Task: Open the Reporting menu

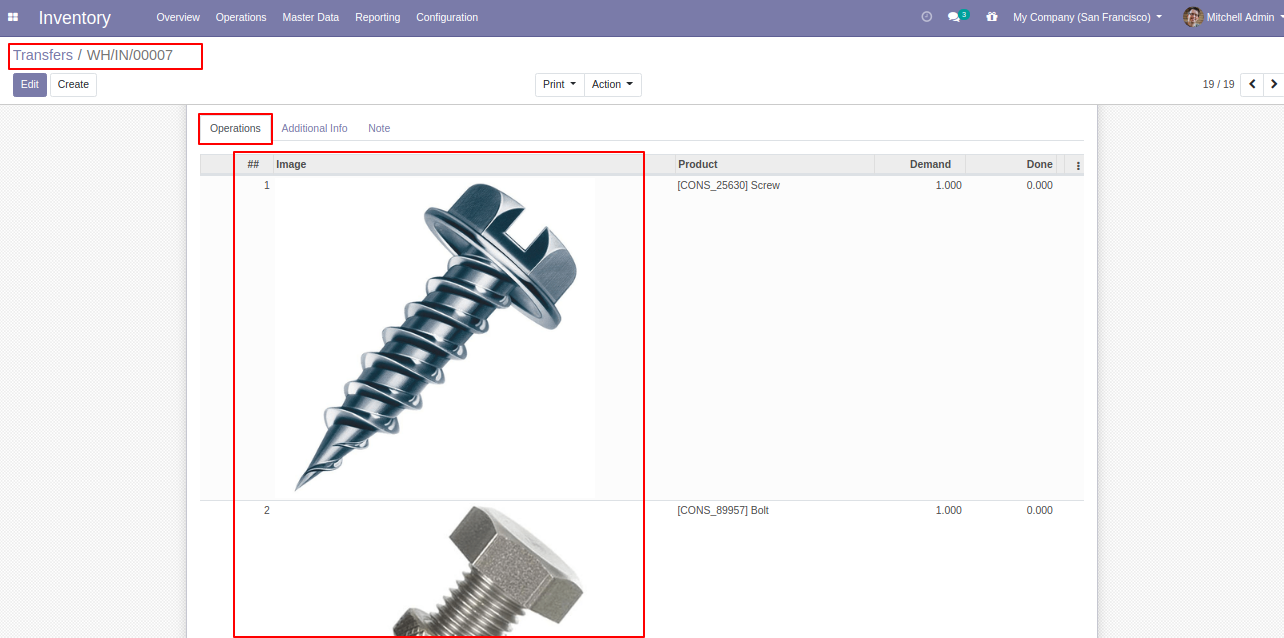Action: 377,17
